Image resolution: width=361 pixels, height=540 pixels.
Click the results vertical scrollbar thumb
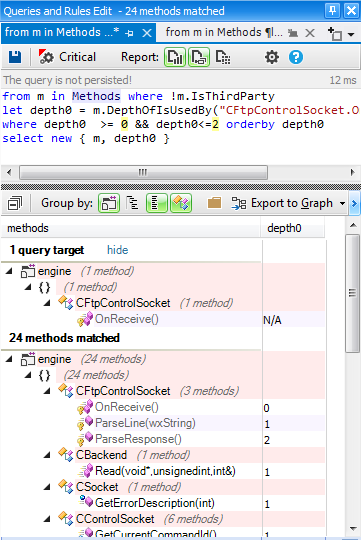coord(352,293)
